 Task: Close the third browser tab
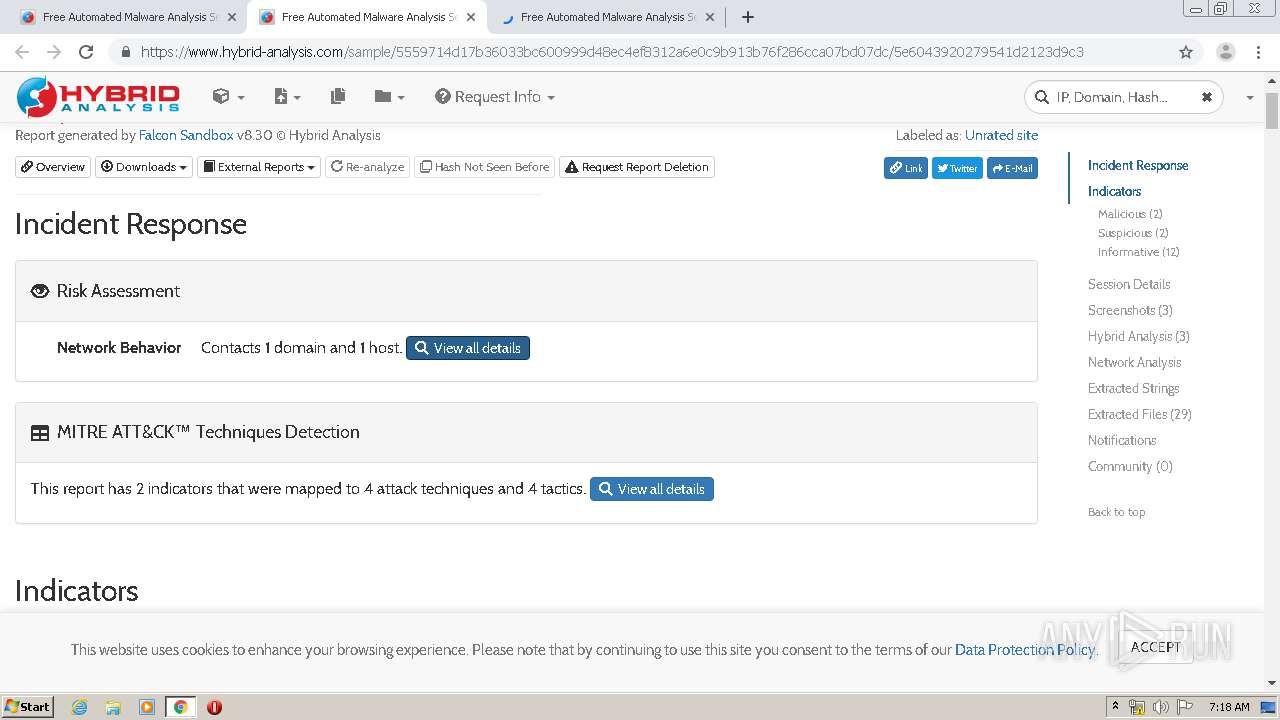tap(710, 17)
